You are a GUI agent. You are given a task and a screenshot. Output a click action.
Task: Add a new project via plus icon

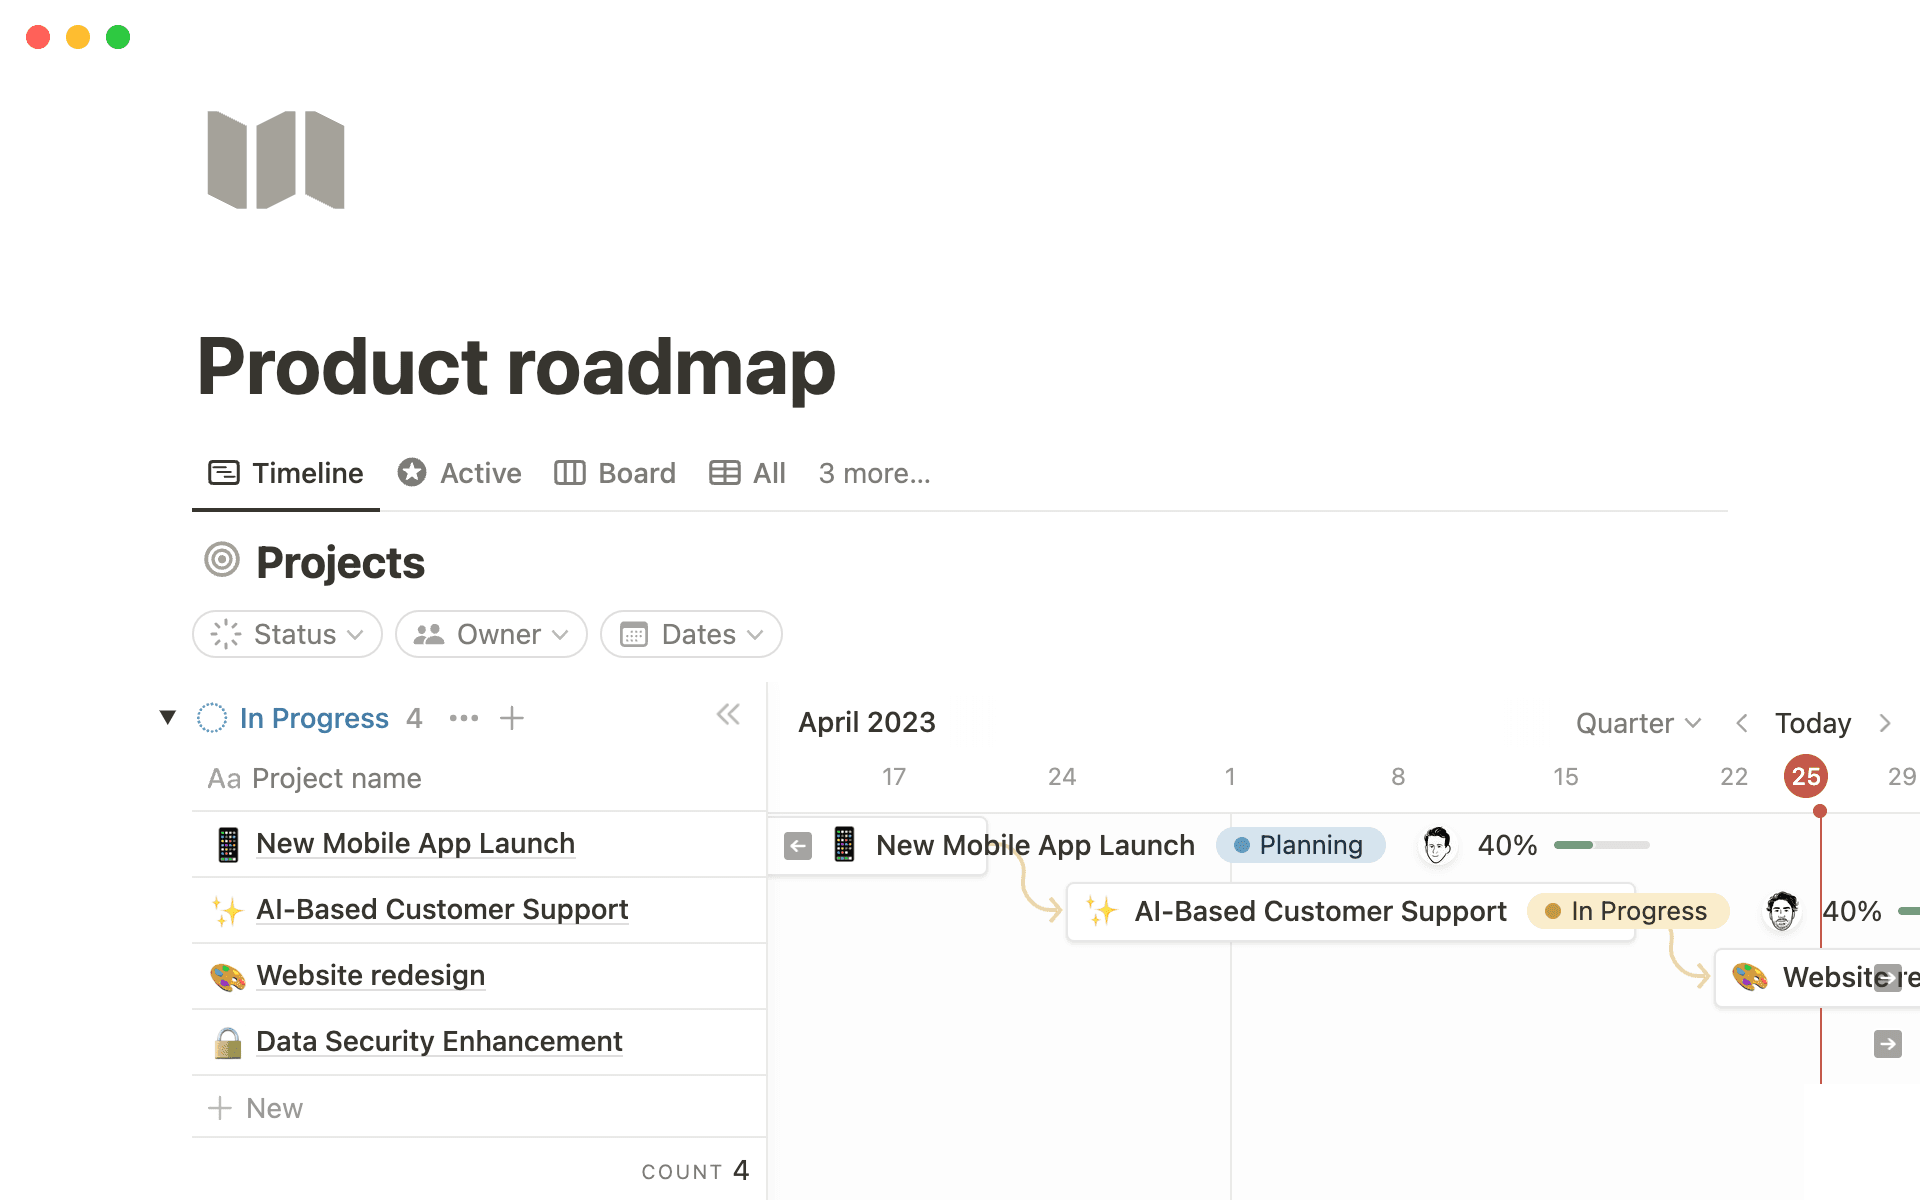tap(511, 717)
